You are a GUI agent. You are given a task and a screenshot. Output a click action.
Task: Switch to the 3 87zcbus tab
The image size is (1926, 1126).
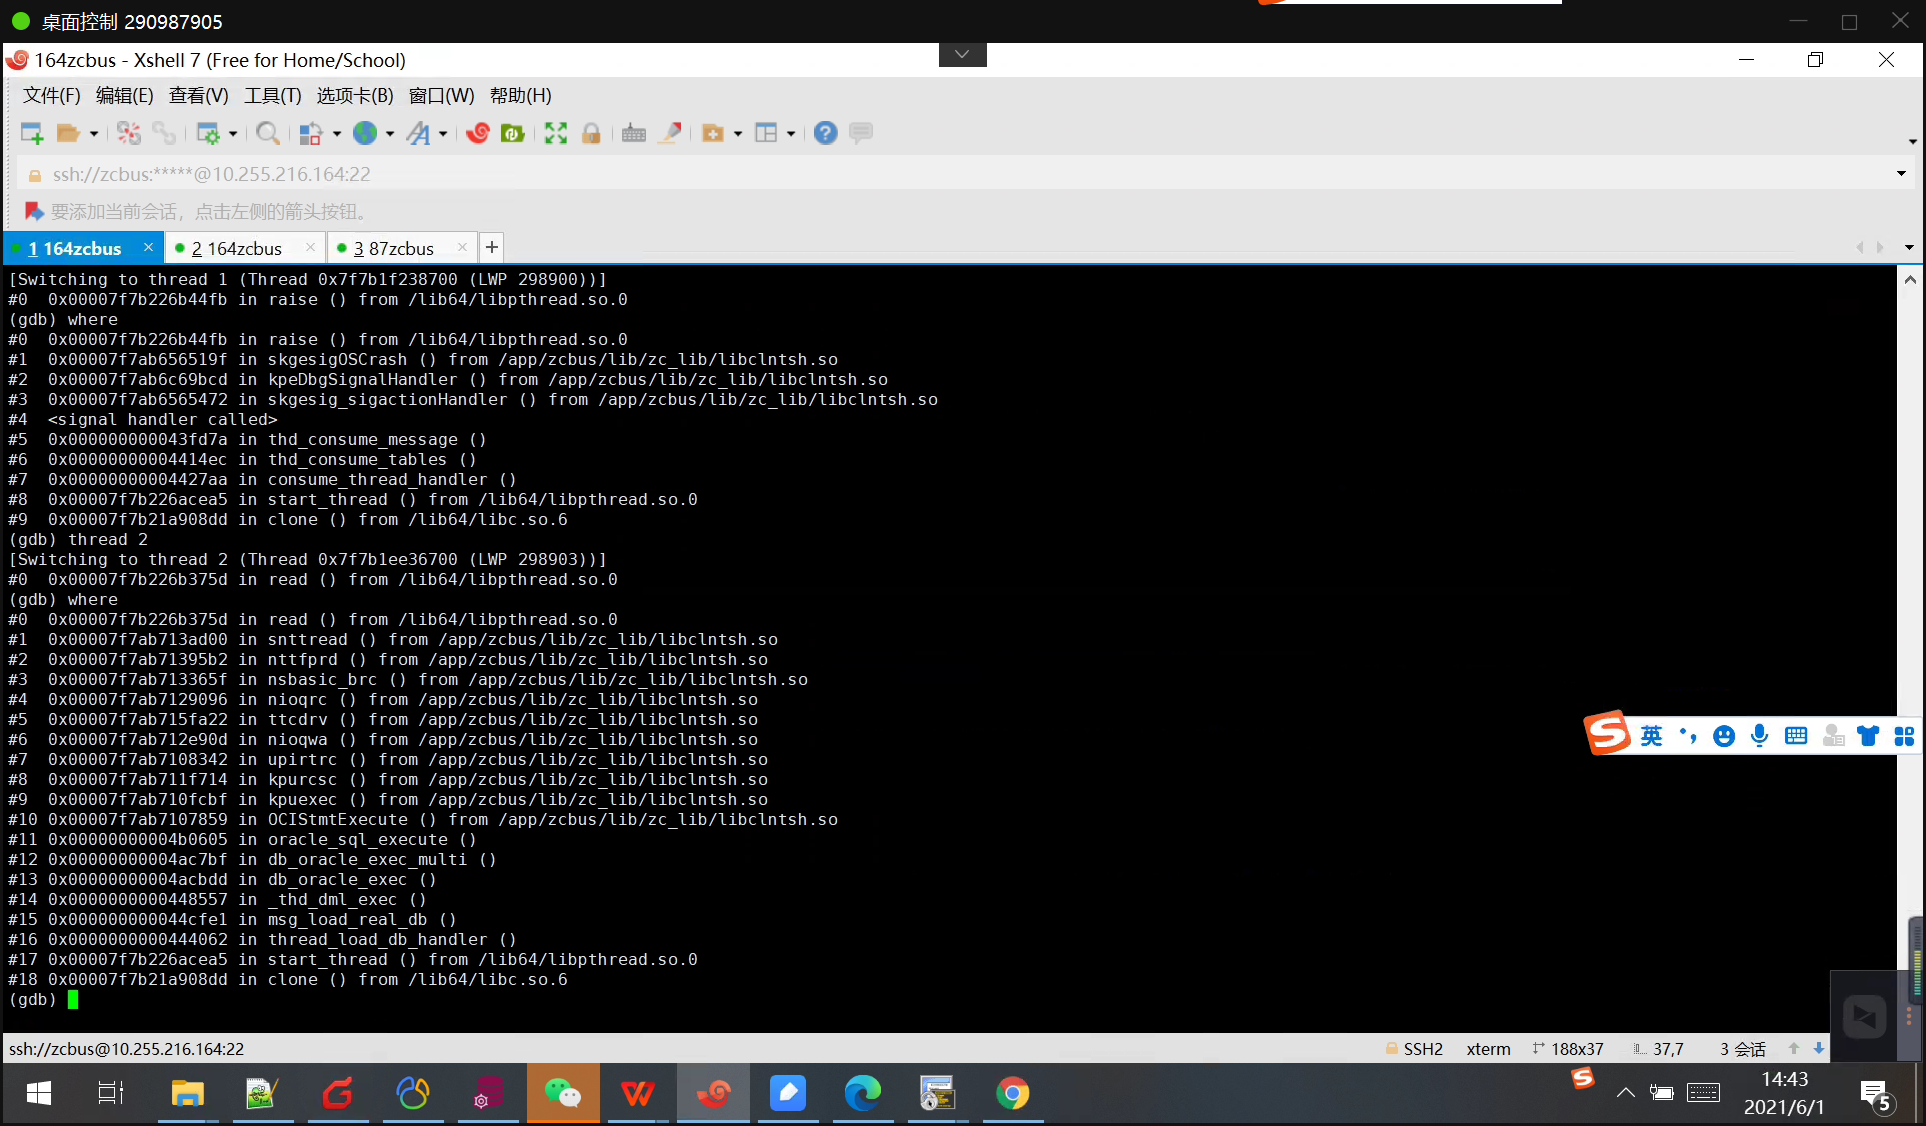pos(394,248)
